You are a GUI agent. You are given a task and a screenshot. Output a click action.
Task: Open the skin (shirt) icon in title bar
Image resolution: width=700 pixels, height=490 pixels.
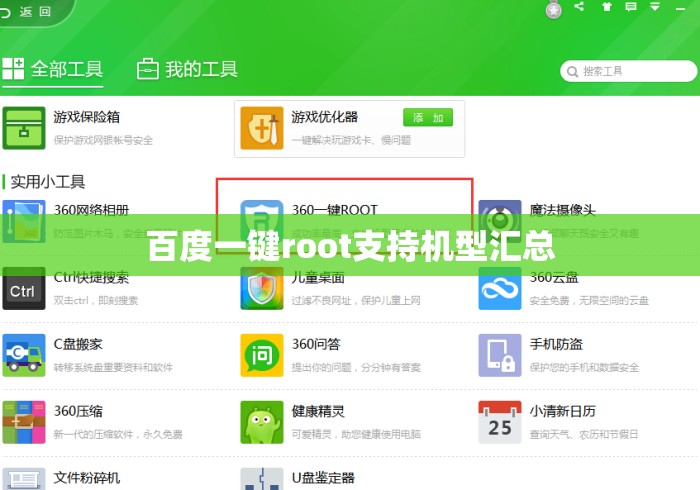tap(606, 7)
